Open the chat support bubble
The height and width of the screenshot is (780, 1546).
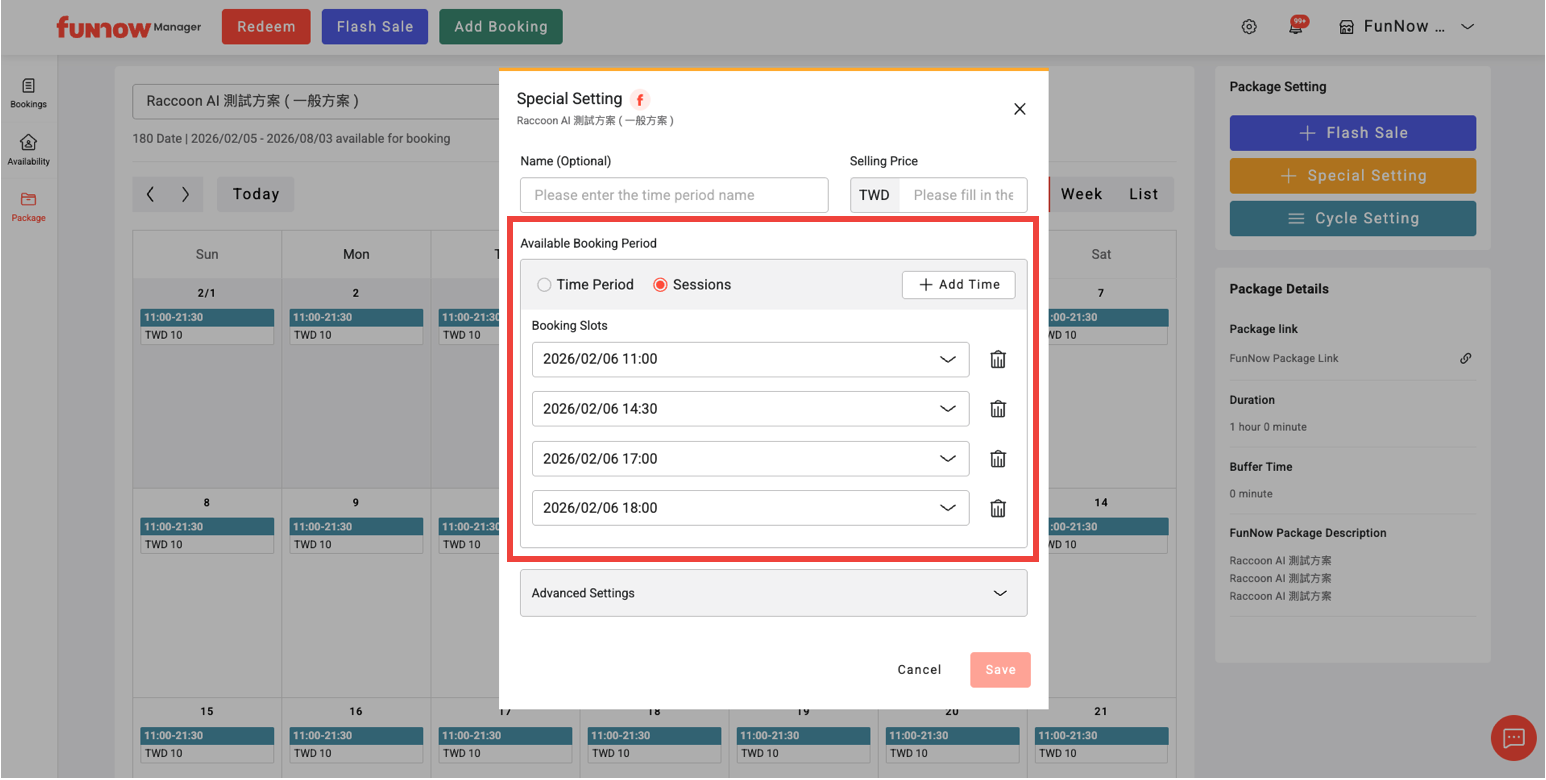(x=1513, y=738)
